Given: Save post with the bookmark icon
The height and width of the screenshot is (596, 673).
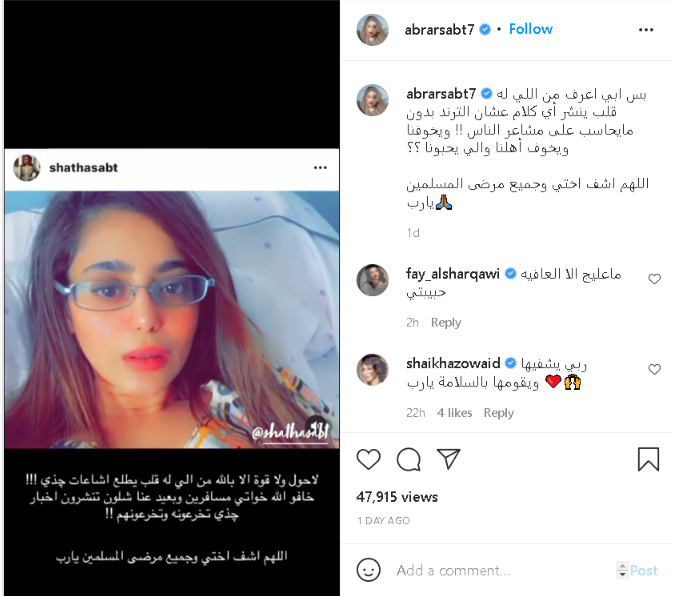Looking at the screenshot, I should point(648,459).
